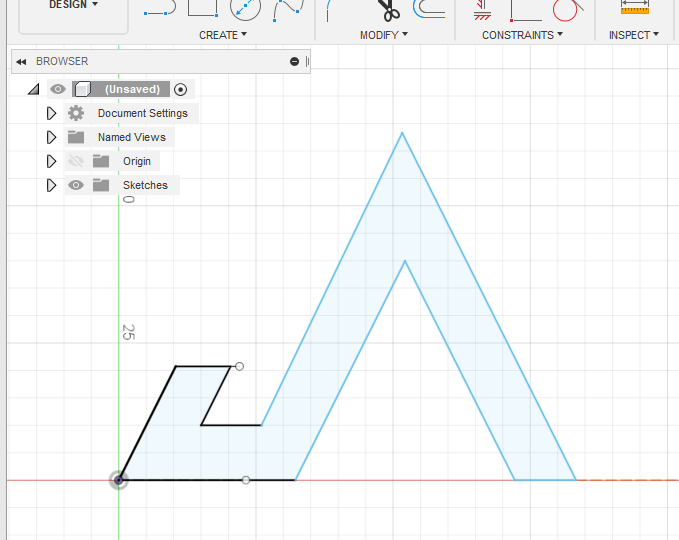Select the Rectangle sketch tool
The width and height of the screenshot is (679, 540).
click(203, 8)
